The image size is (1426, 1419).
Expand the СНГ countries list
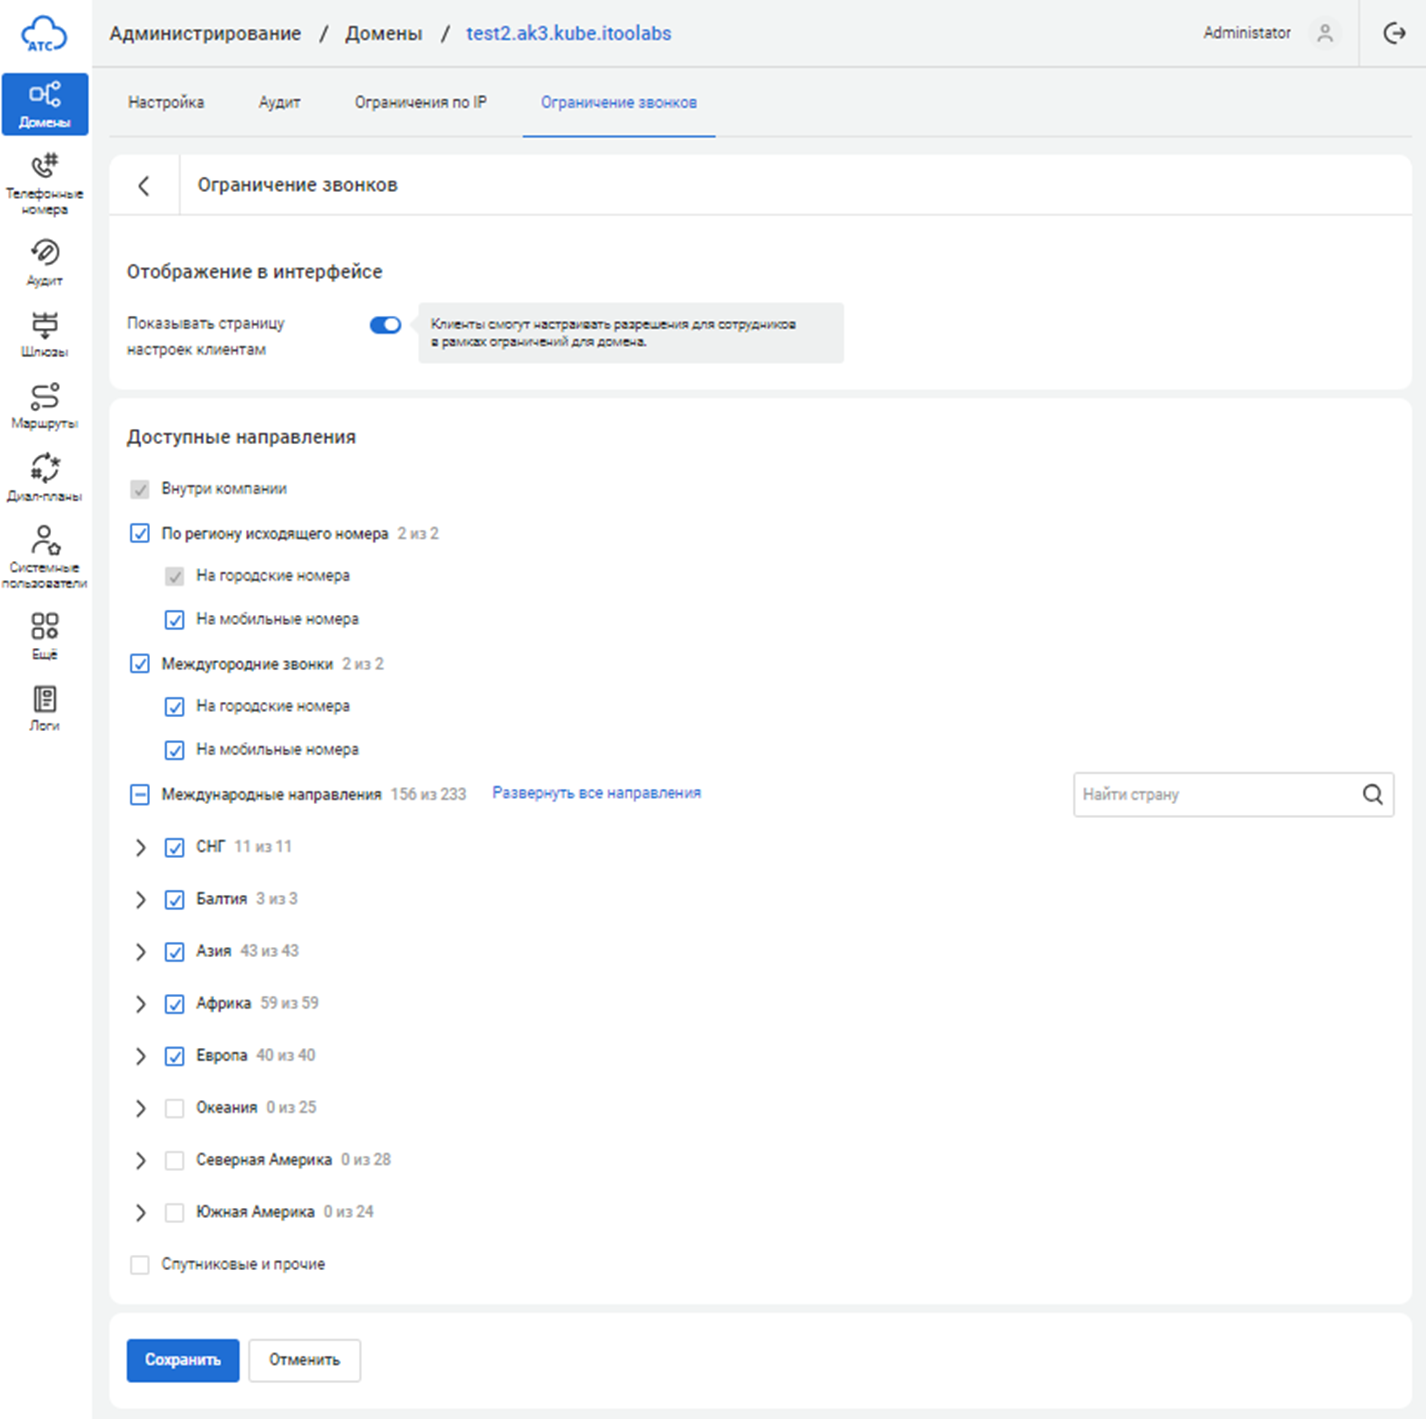pyautogui.click(x=141, y=848)
